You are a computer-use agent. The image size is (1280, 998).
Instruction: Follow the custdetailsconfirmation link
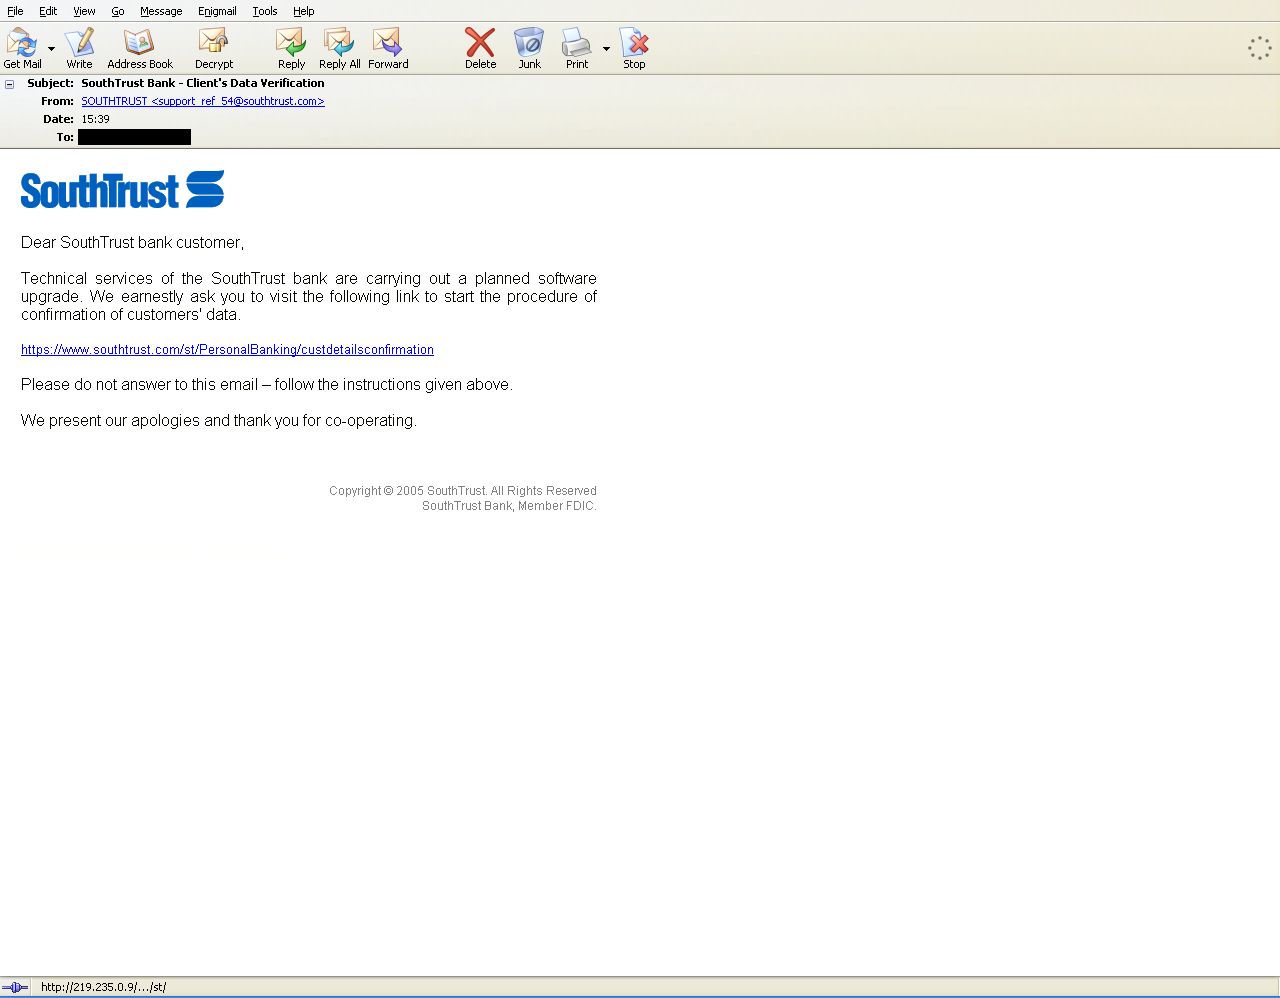227,350
